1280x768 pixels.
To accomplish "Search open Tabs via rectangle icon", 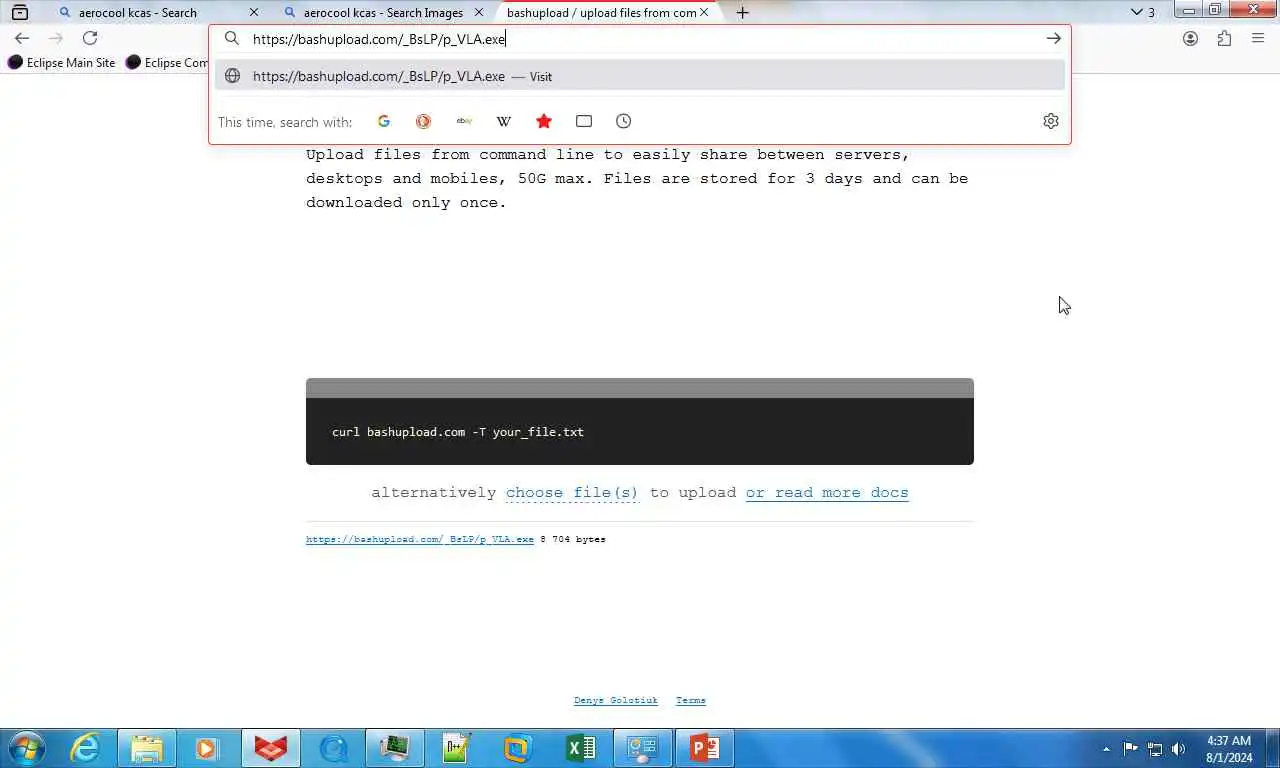I will pos(584,121).
